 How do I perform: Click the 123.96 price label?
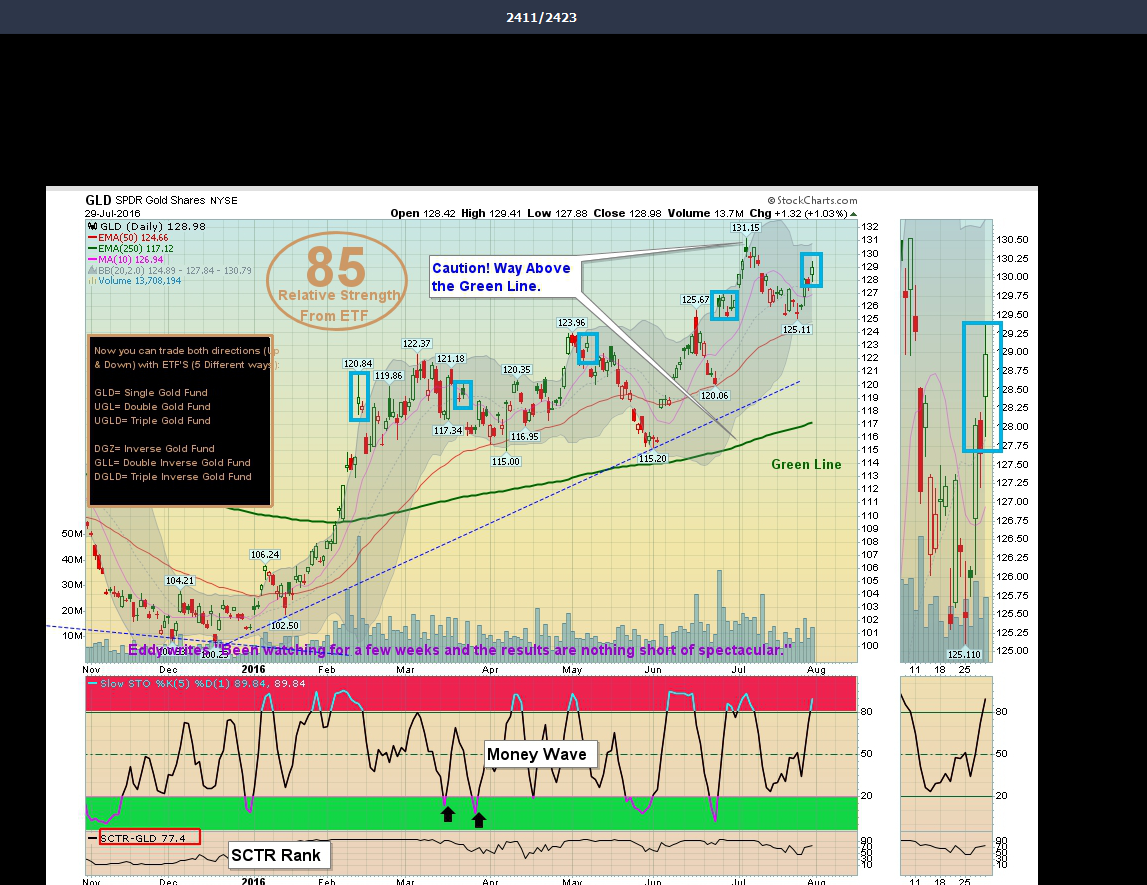(571, 323)
